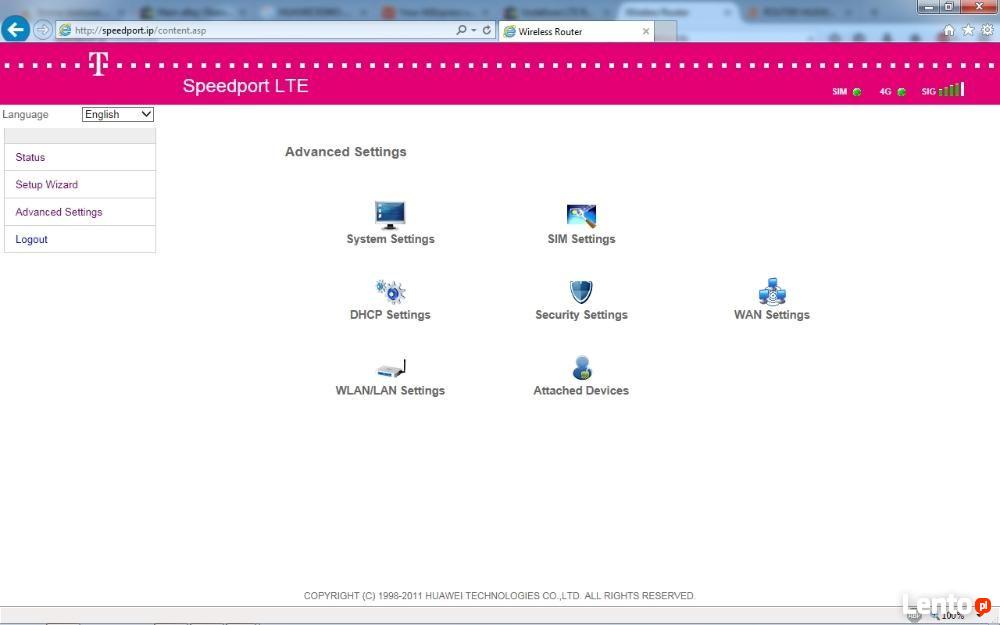Click the browser forward arrow

click(x=42, y=30)
